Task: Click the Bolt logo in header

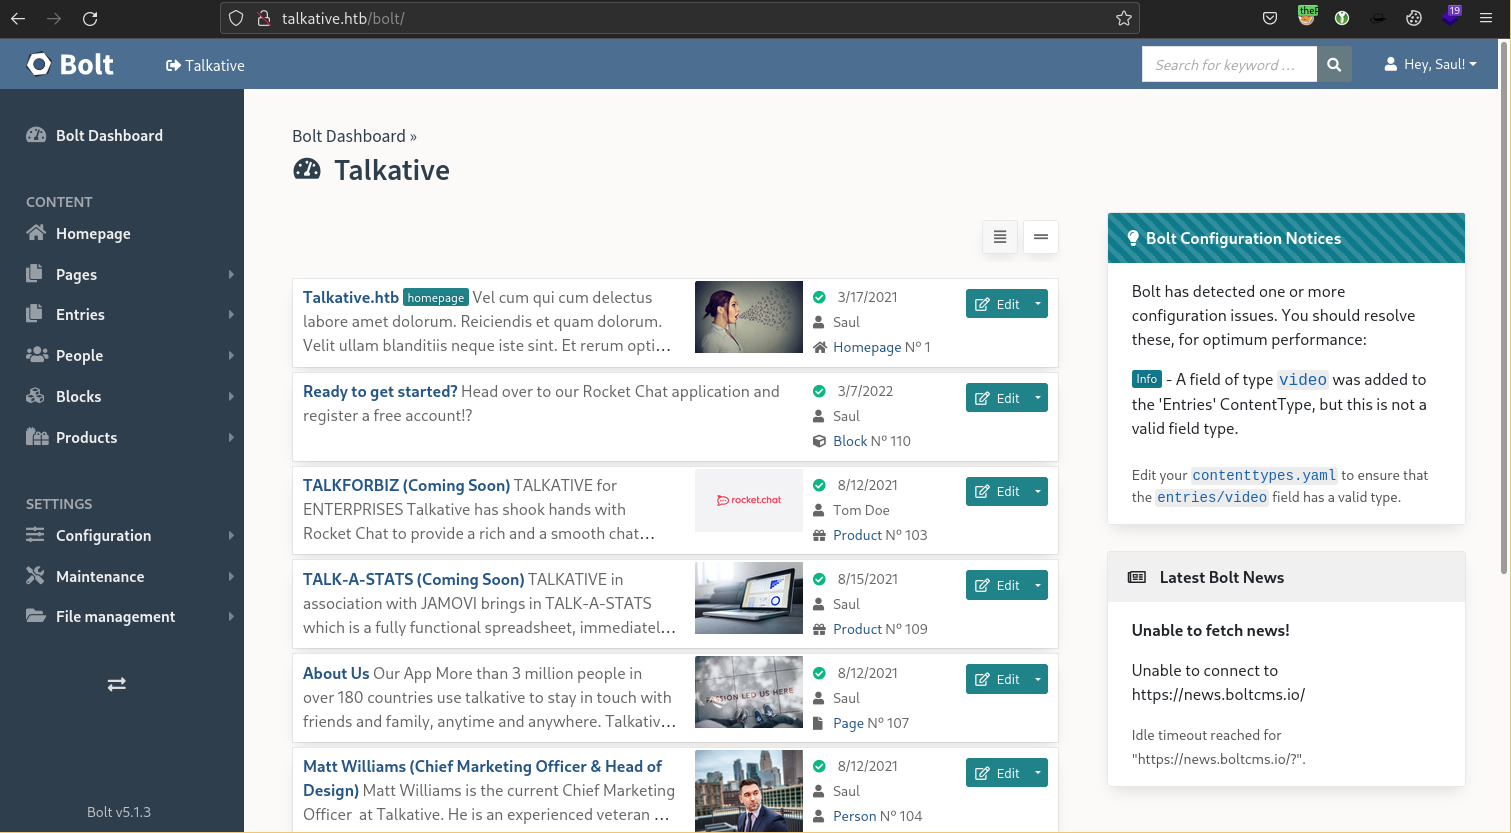Action: (x=70, y=65)
